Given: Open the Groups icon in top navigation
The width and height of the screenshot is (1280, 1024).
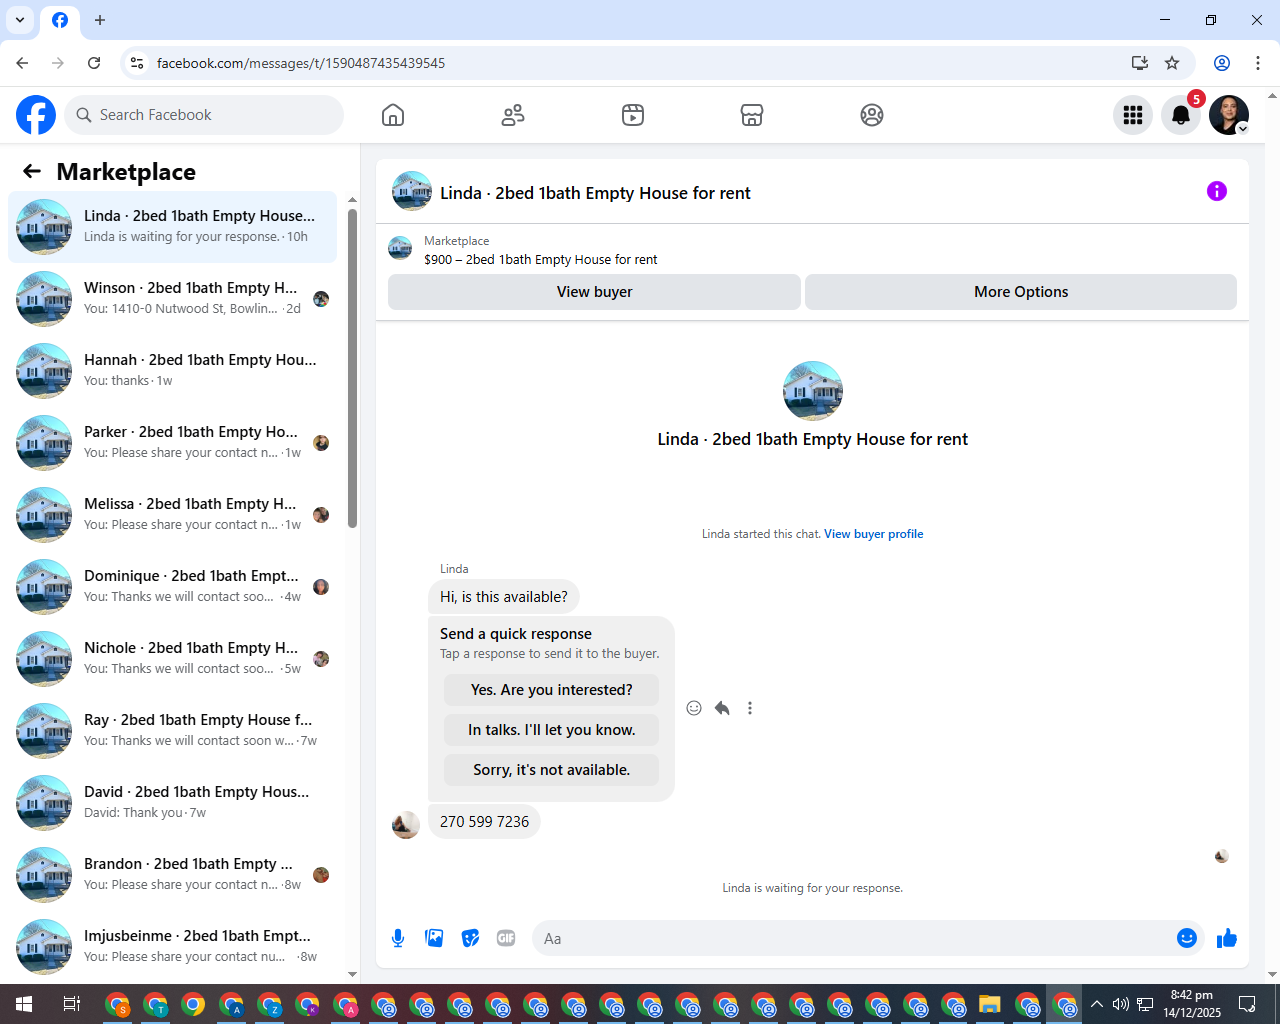Looking at the screenshot, I should 872,115.
